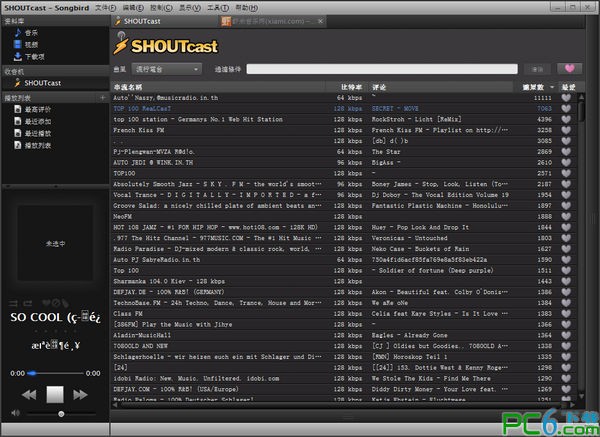Open the 最近添加 smart playlist
Image resolution: width=600 pixels, height=437 pixels.
pyautogui.click(x=38, y=121)
